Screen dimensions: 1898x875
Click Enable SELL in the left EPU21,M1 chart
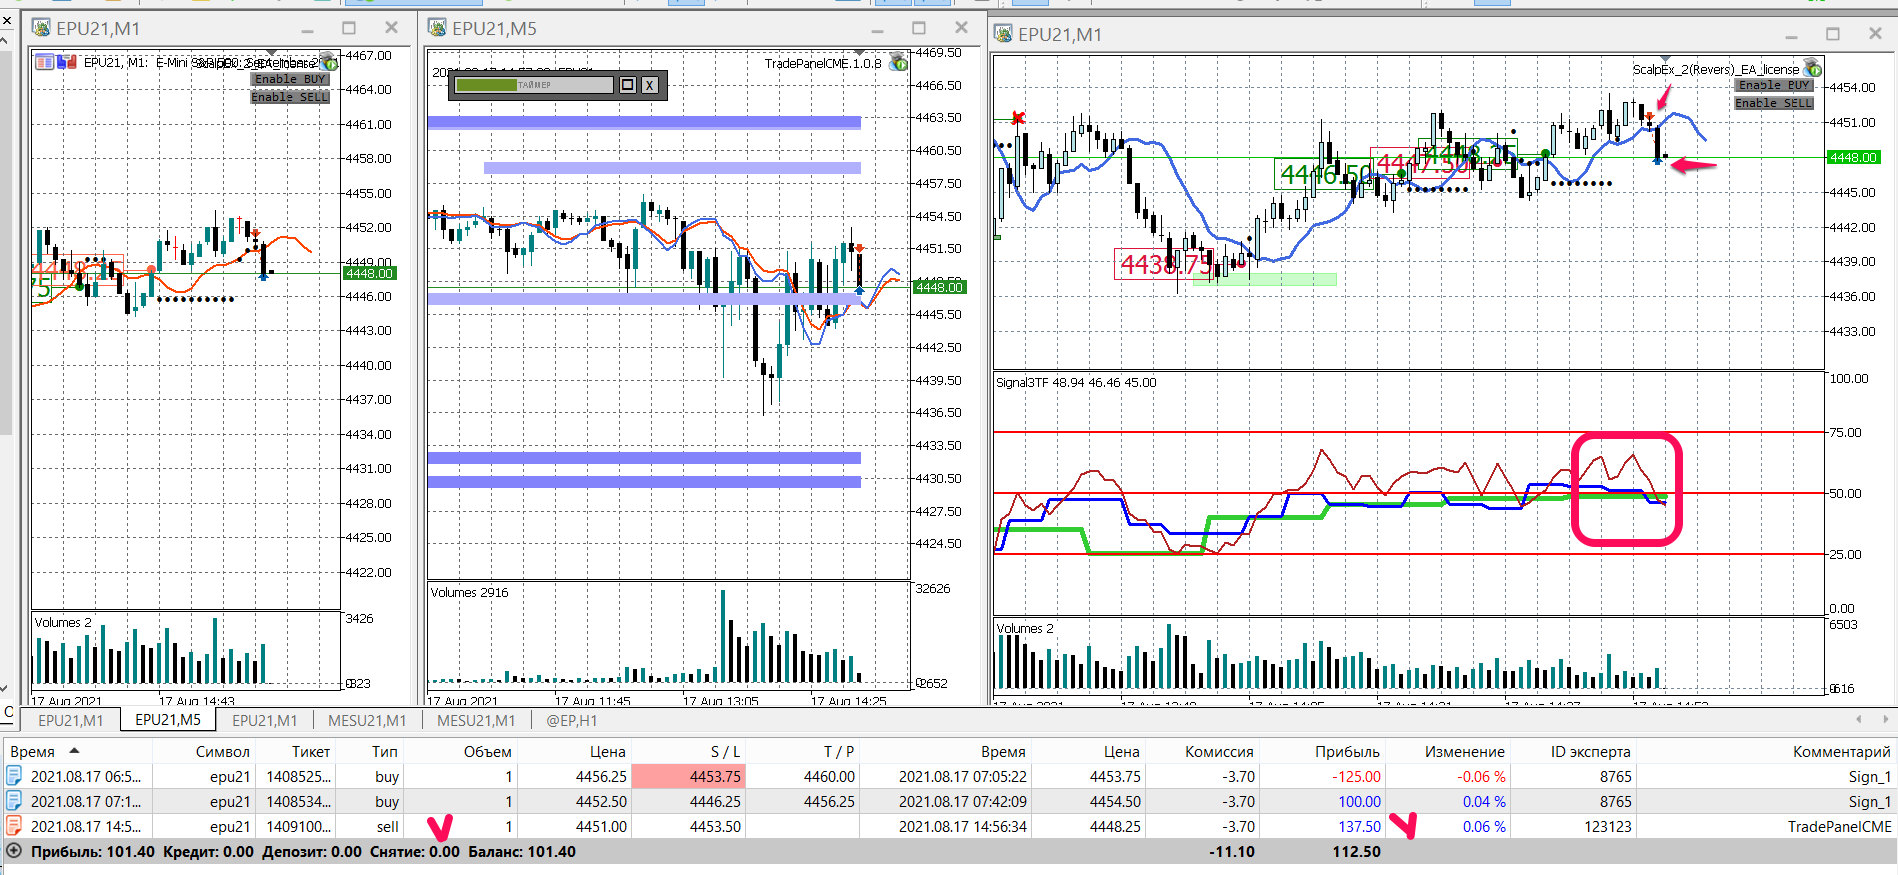tap(290, 97)
